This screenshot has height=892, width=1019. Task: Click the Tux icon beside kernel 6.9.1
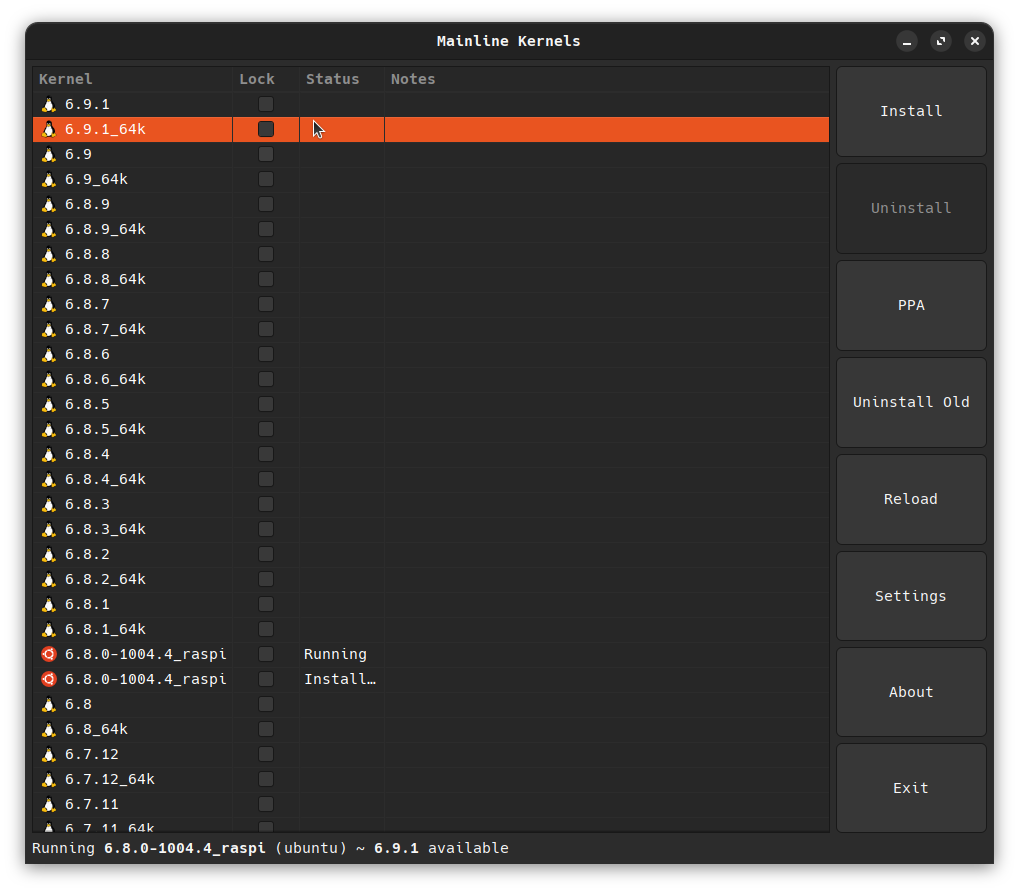(49, 104)
